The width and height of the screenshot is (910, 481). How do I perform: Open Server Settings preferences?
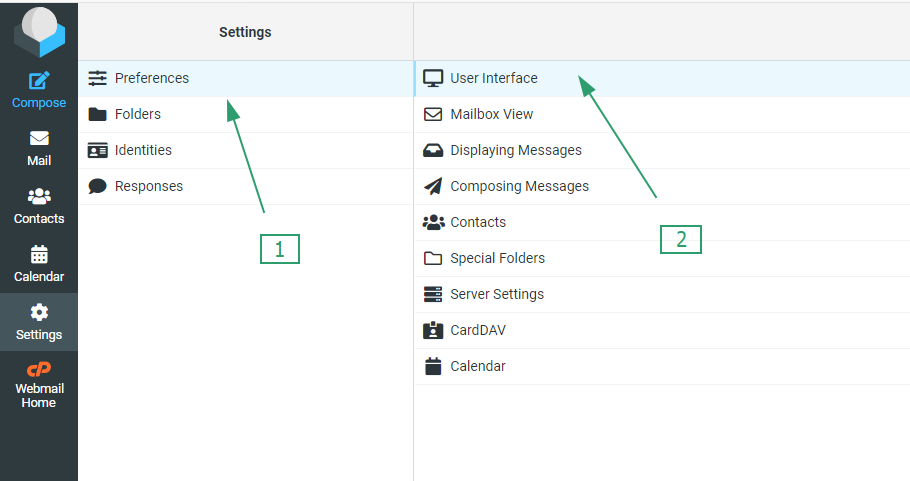pos(496,294)
